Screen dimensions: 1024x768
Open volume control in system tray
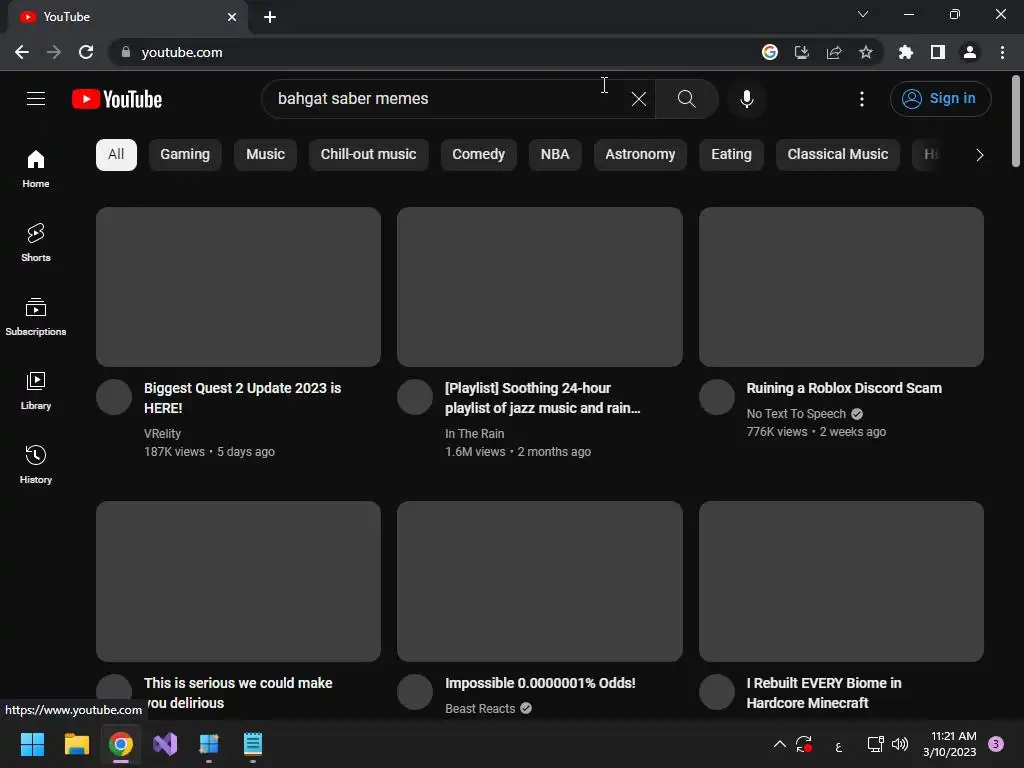point(900,744)
